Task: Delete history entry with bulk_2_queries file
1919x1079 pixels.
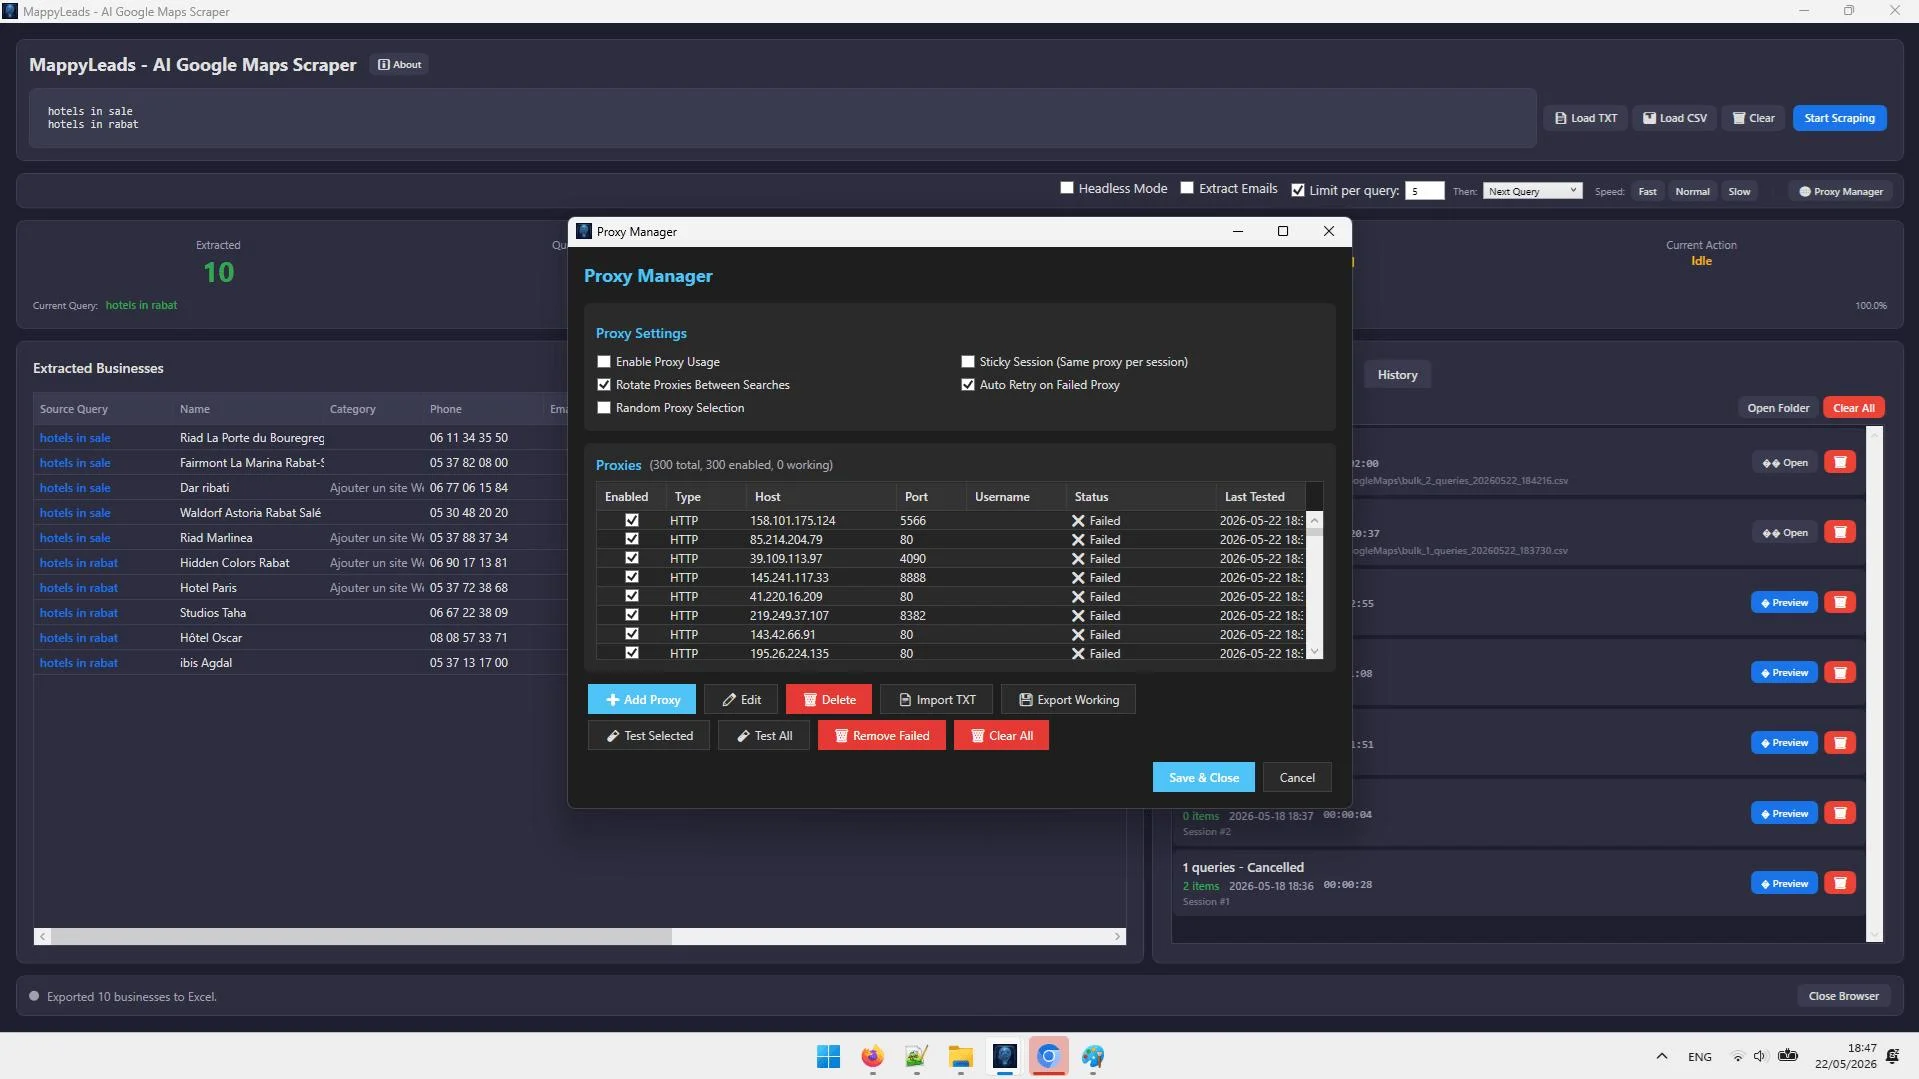Action: click(x=1839, y=462)
